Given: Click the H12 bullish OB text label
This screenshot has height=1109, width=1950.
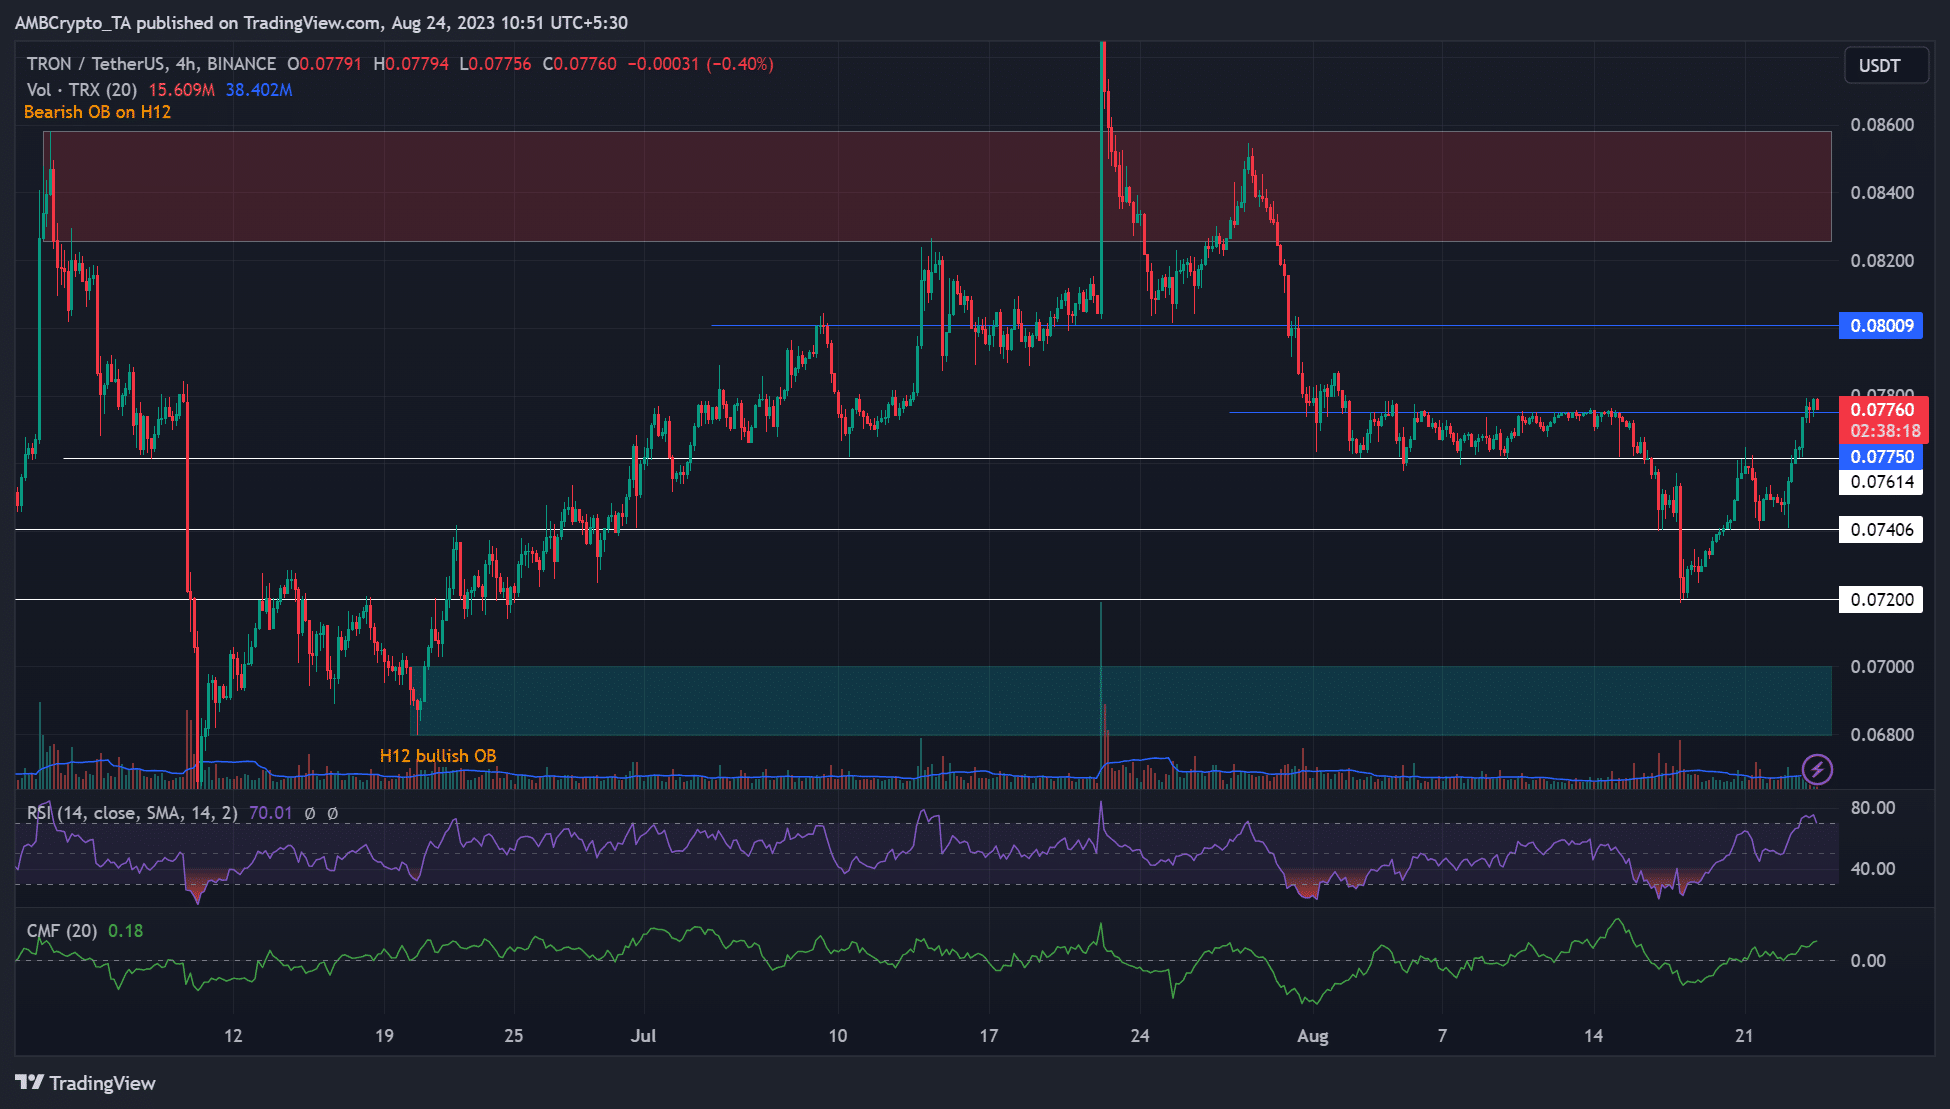Looking at the screenshot, I should click(x=437, y=756).
